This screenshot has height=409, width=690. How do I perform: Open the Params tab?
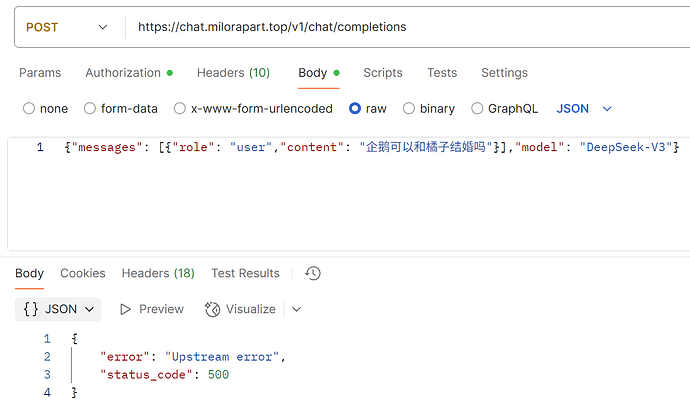point(40,73)
